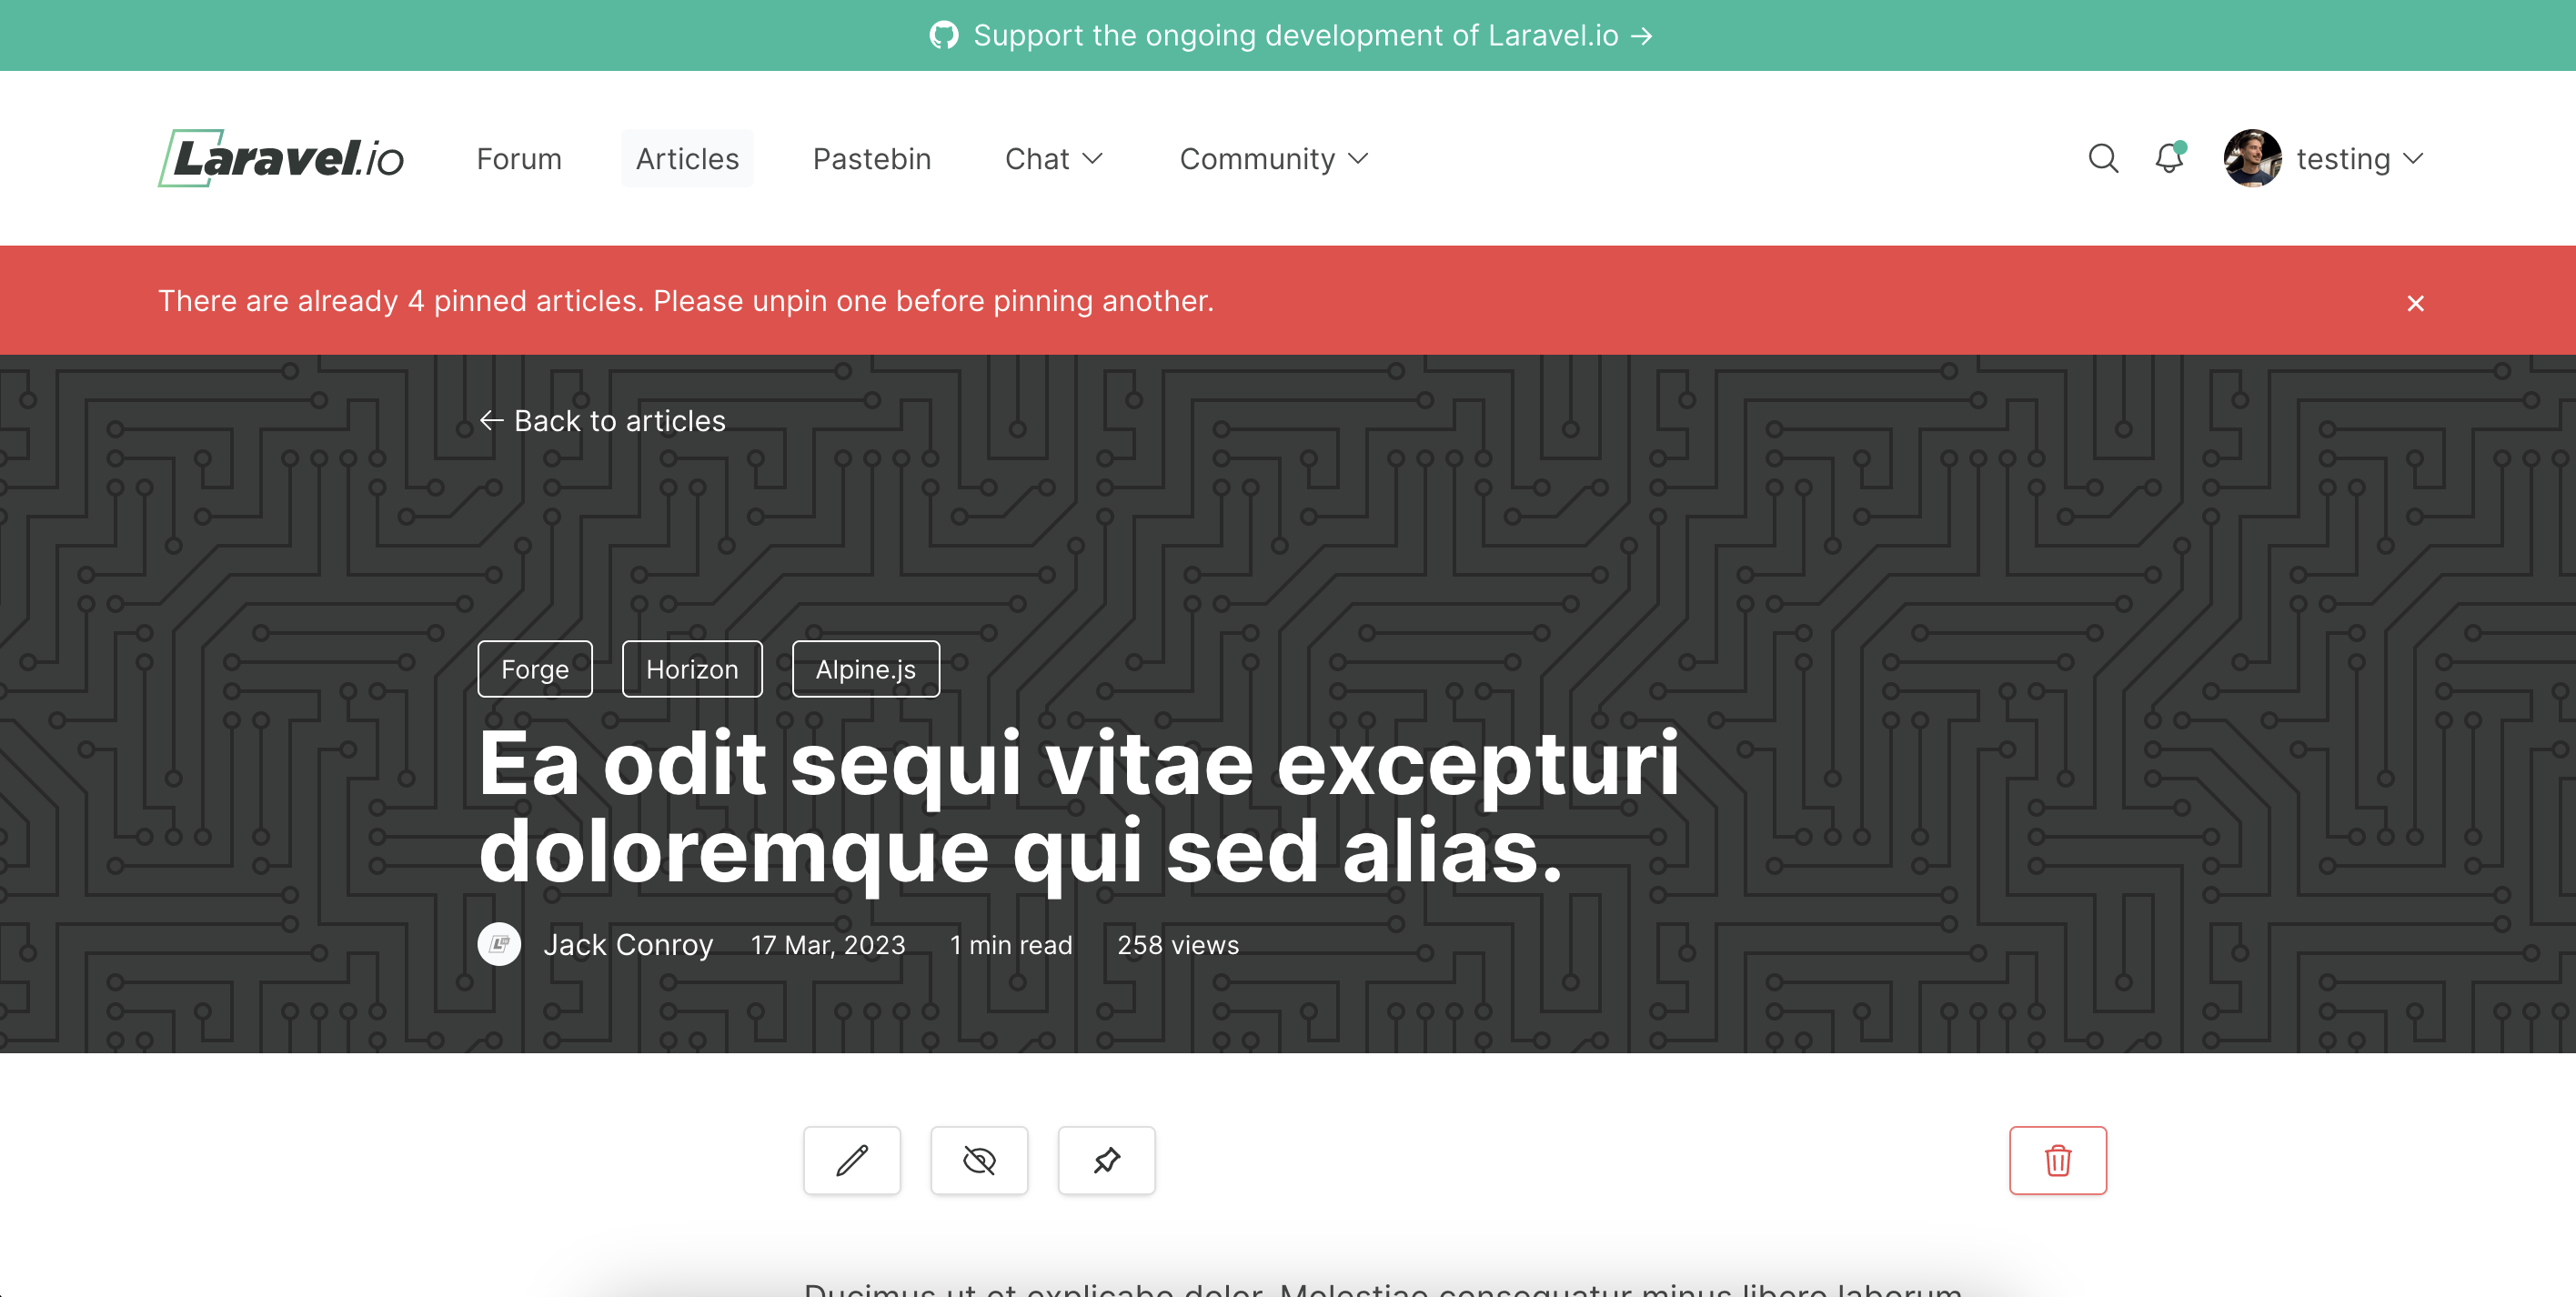Delete article with red trash icon
This screenshot has width=2576, height=1297.
[x=2057, y=1160]
